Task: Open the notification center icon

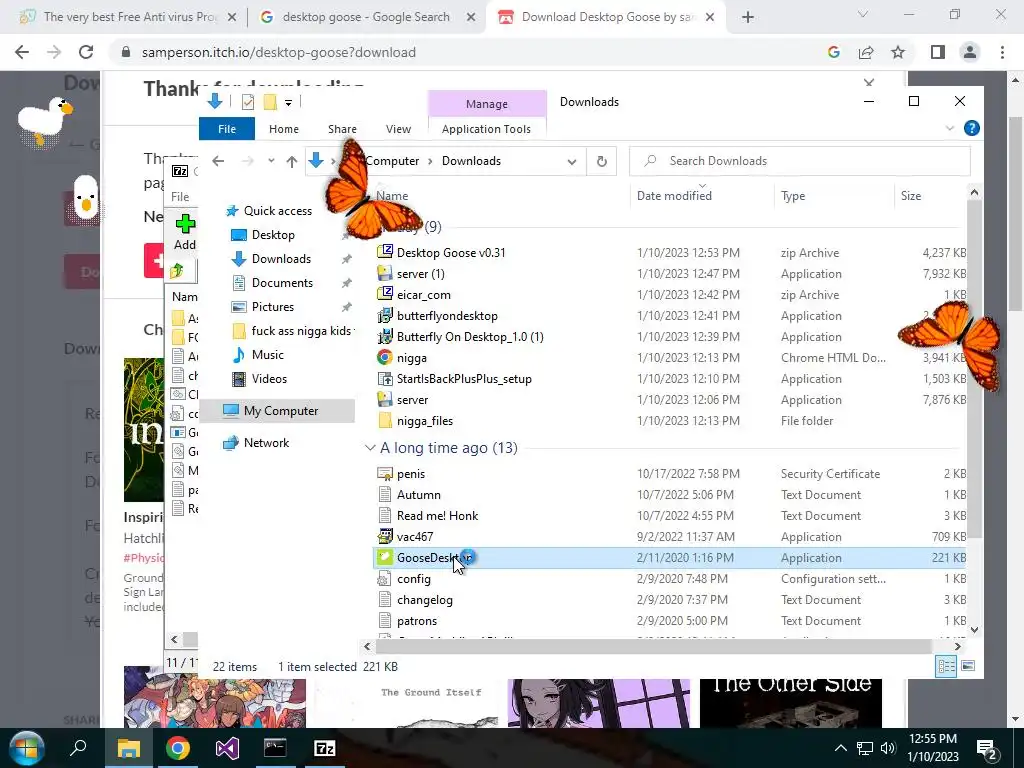Action: tap(986, 749)
